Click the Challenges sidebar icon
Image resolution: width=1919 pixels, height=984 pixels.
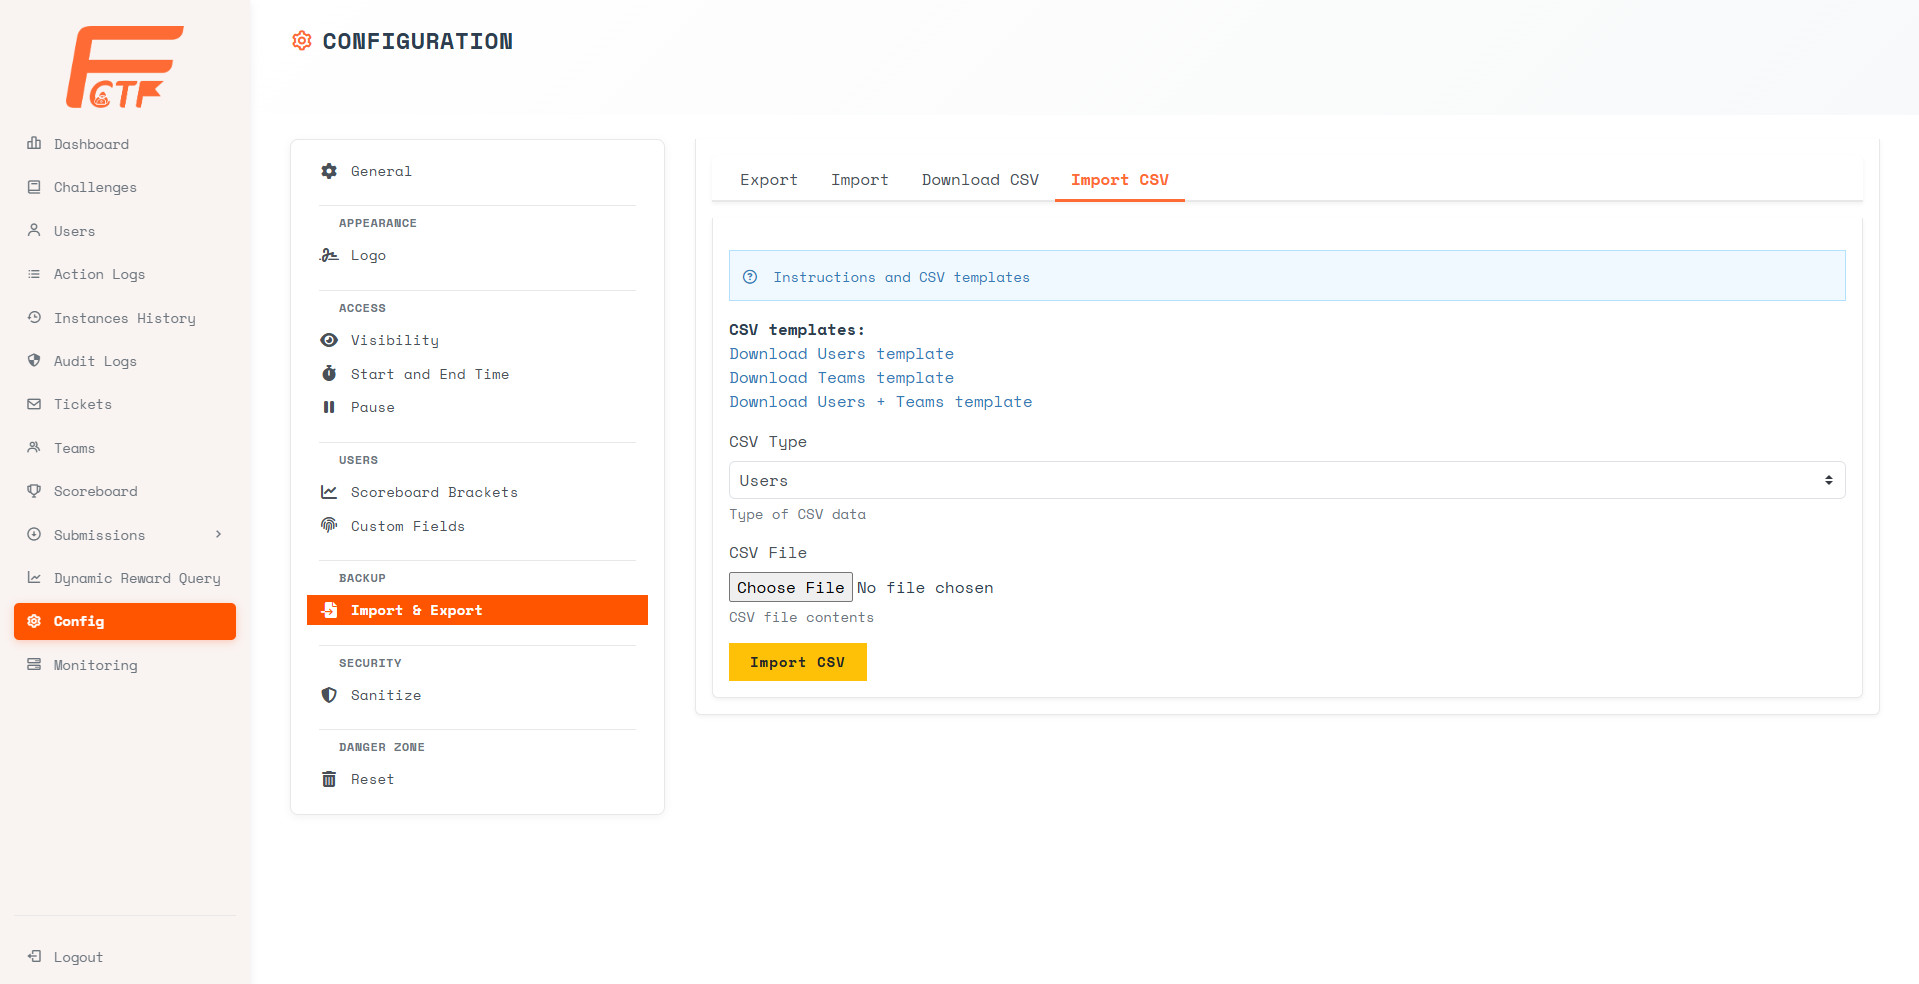[x=34, y=187]
